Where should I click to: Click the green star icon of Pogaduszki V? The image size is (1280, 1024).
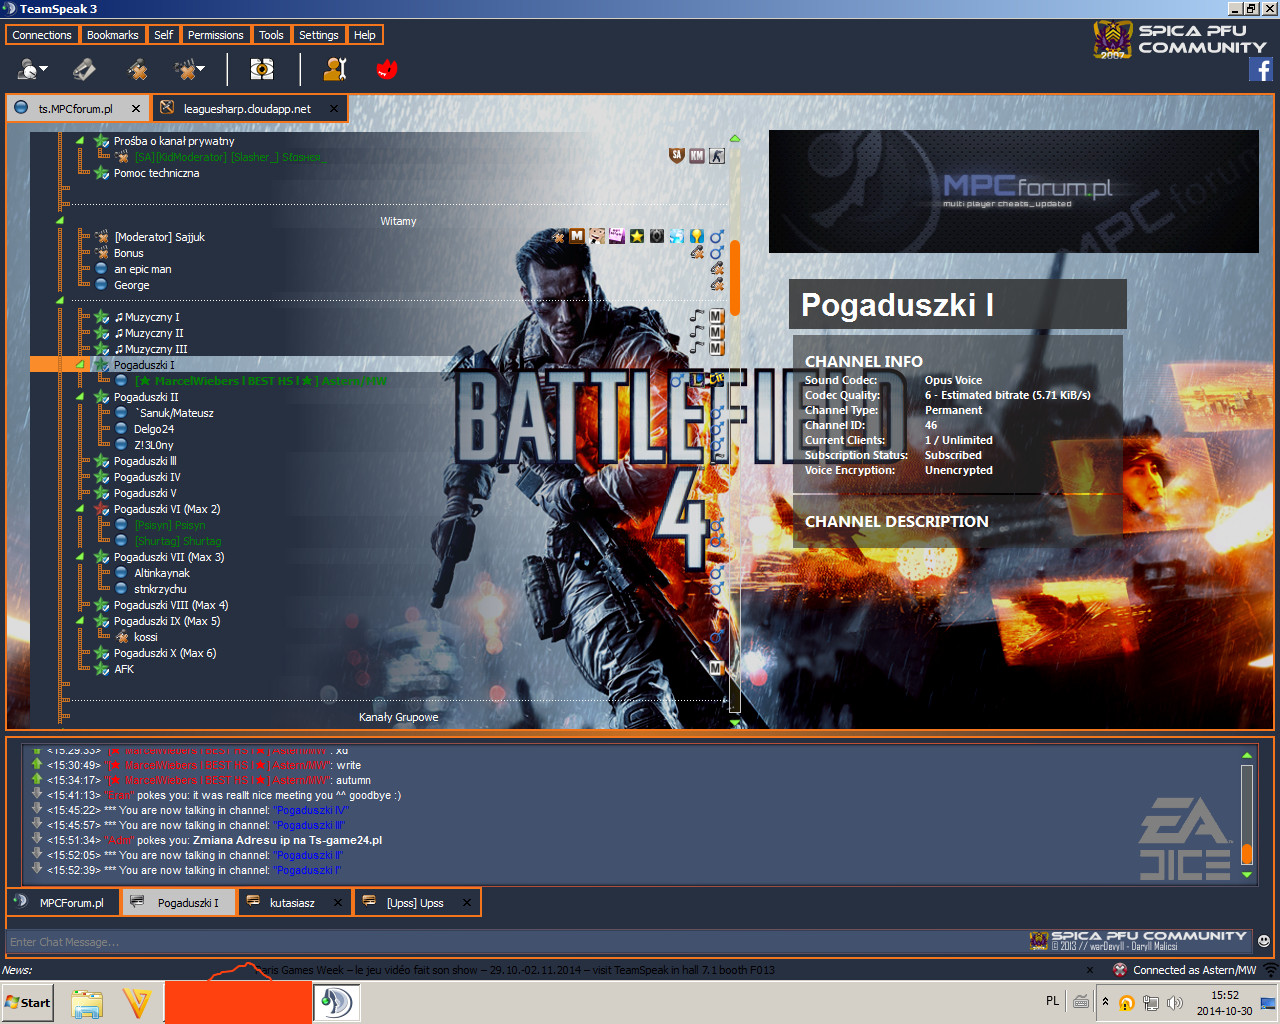coord(101,493)
